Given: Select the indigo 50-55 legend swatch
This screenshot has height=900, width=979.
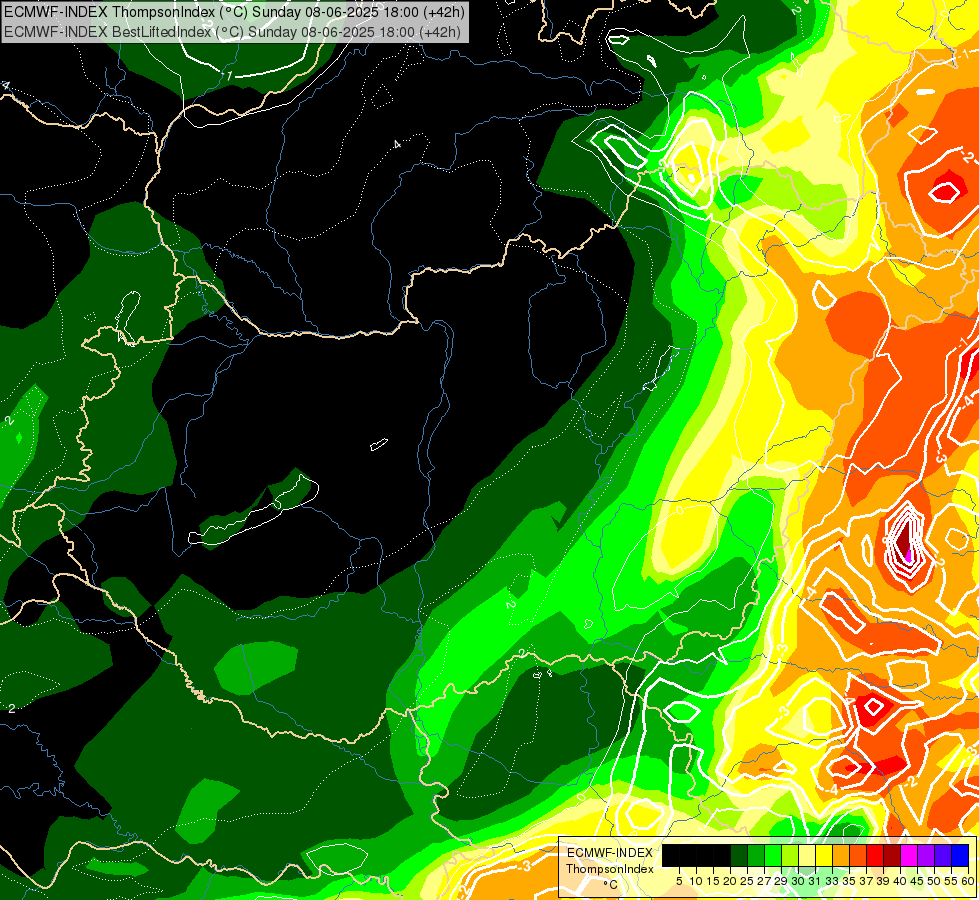Looking at the screenshot, I should coord(943,855).
